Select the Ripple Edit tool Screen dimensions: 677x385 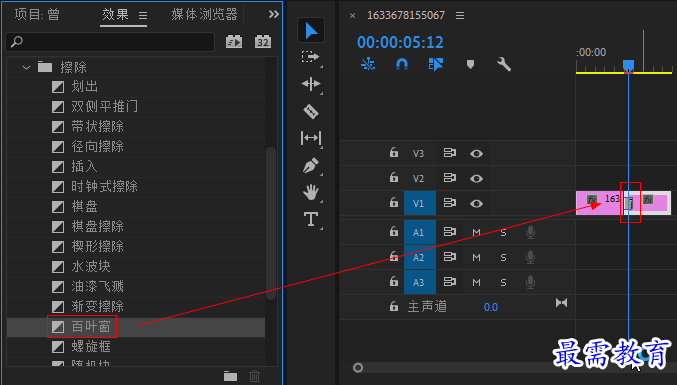point(311,84)
